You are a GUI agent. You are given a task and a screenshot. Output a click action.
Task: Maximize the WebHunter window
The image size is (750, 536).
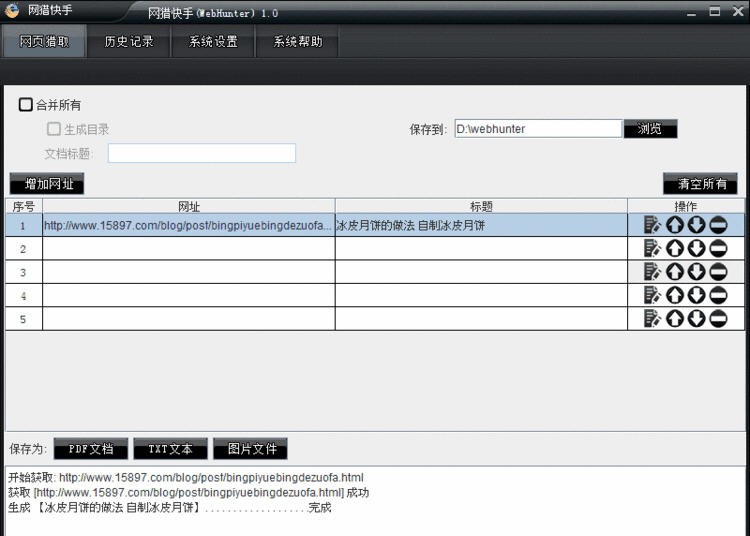click(x=715, y=11)
